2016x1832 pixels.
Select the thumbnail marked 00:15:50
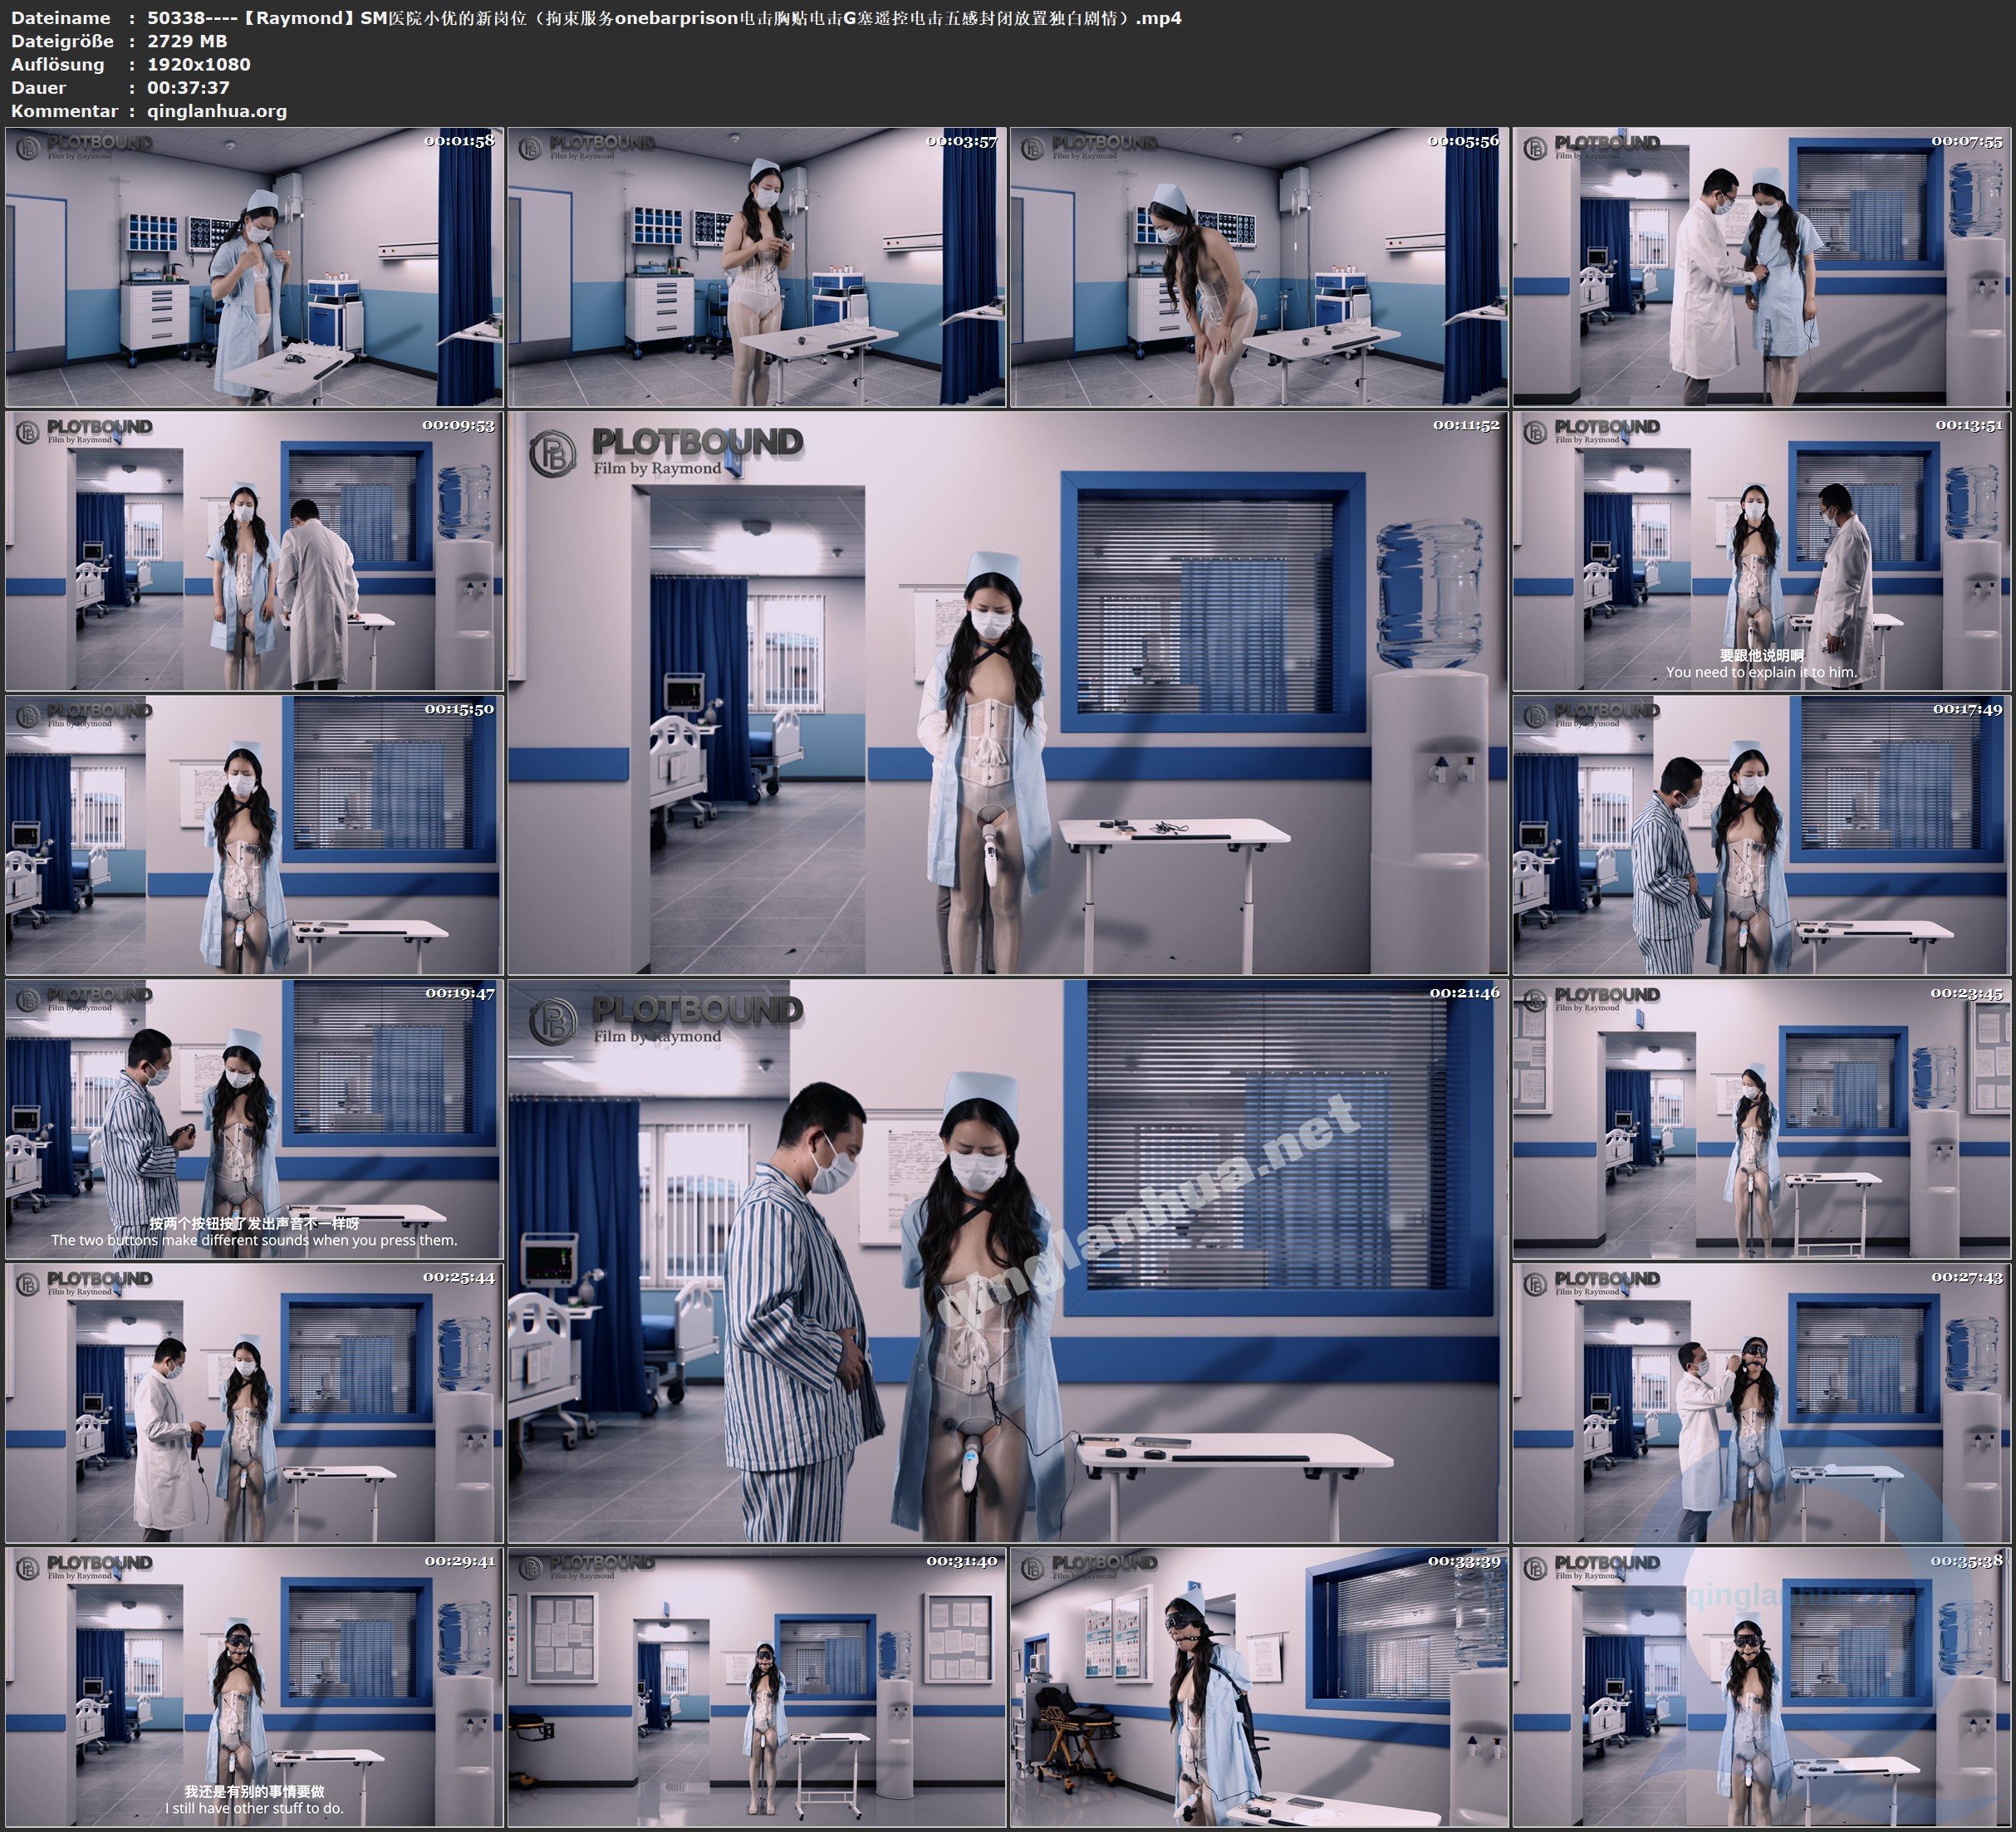(x=254, y=834)
